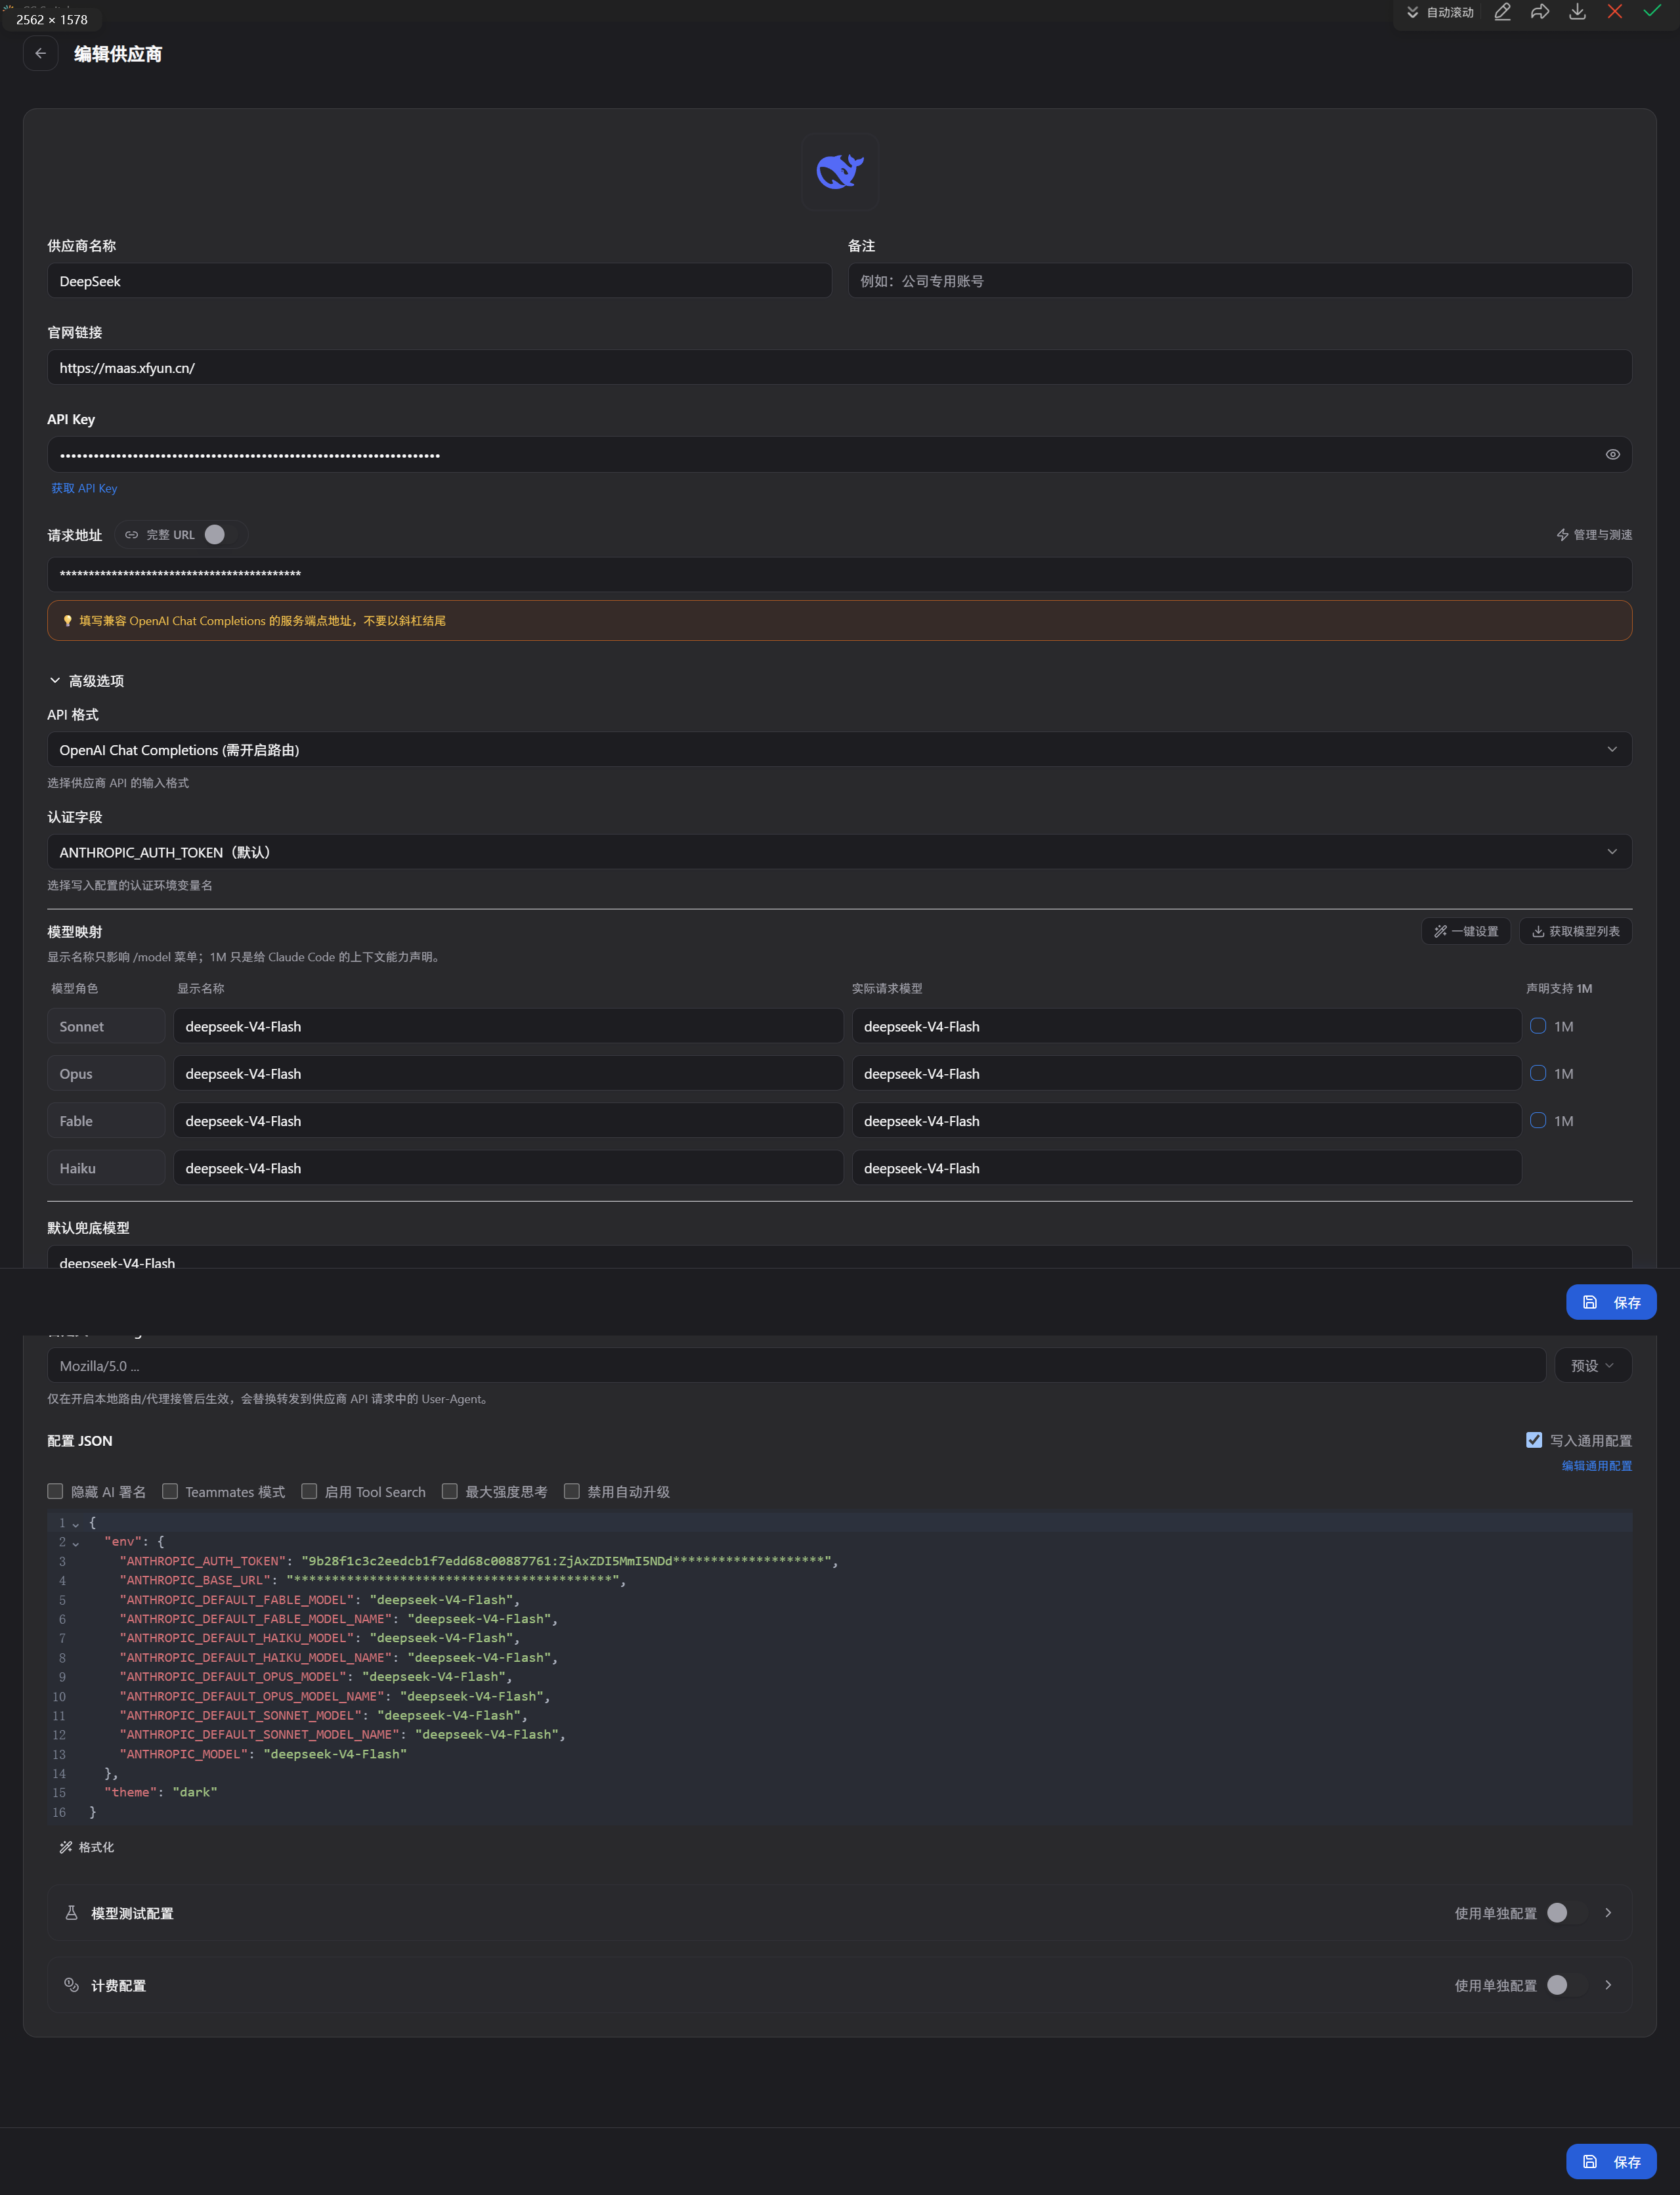Viewport: 1680px width, 2195px height.
Task: Reveal the API Key with the eye icon
Action: click(1612, 455)
